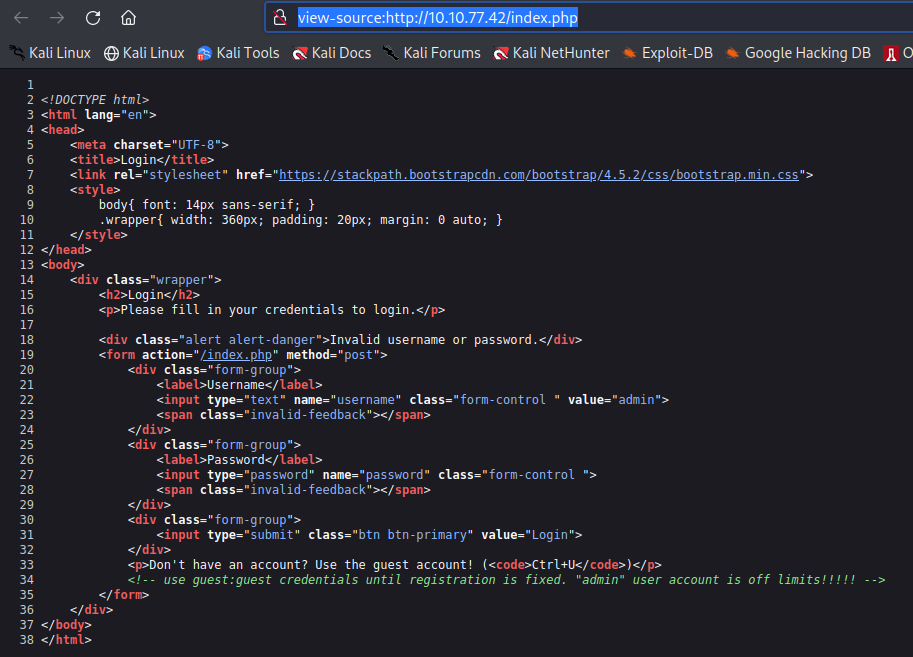
Task: Click the insecure connection lock icon
Action: click(281, 18)
